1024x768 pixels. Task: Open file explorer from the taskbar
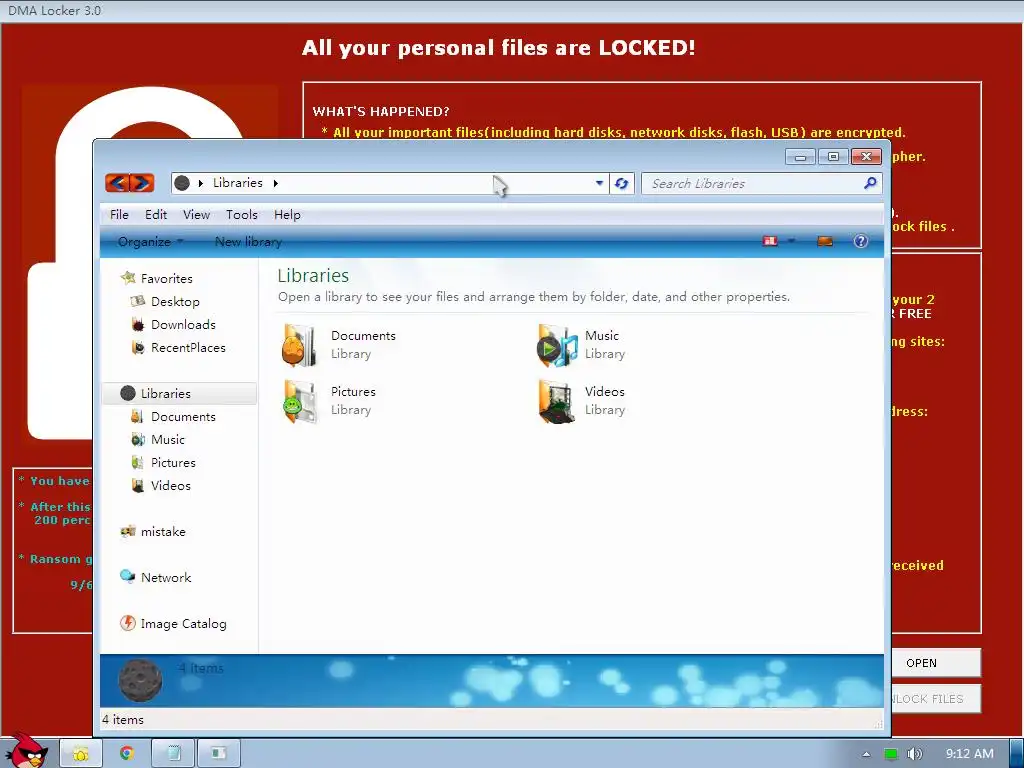point(81,753)
